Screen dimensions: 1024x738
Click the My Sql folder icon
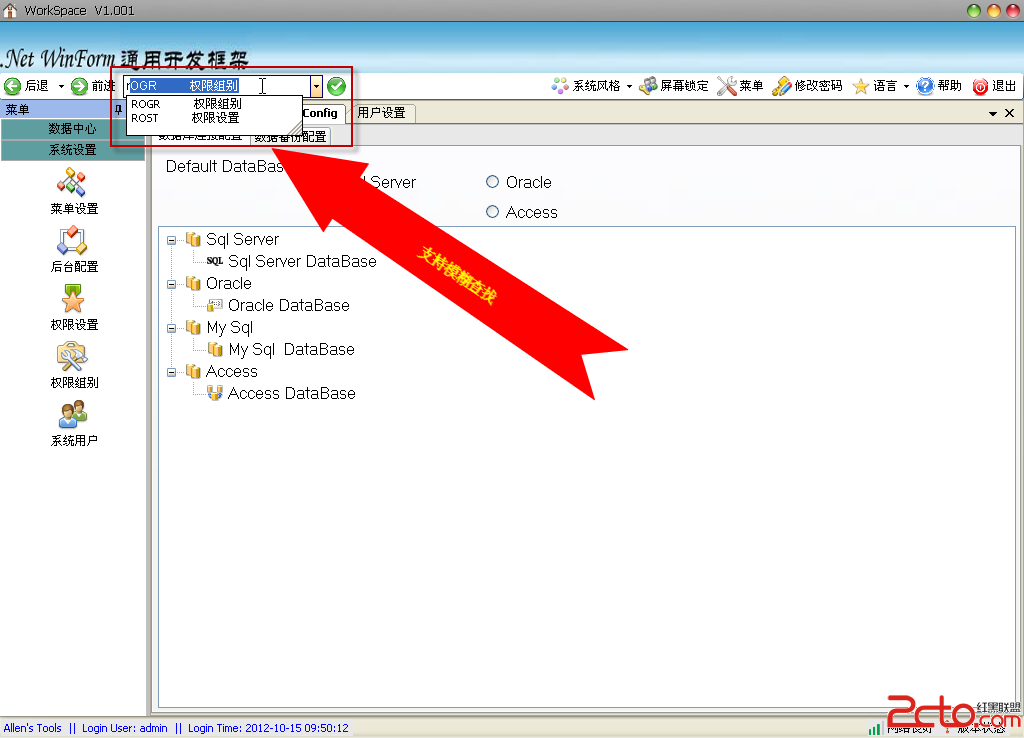pyautogui.click(x=193, y=327)
